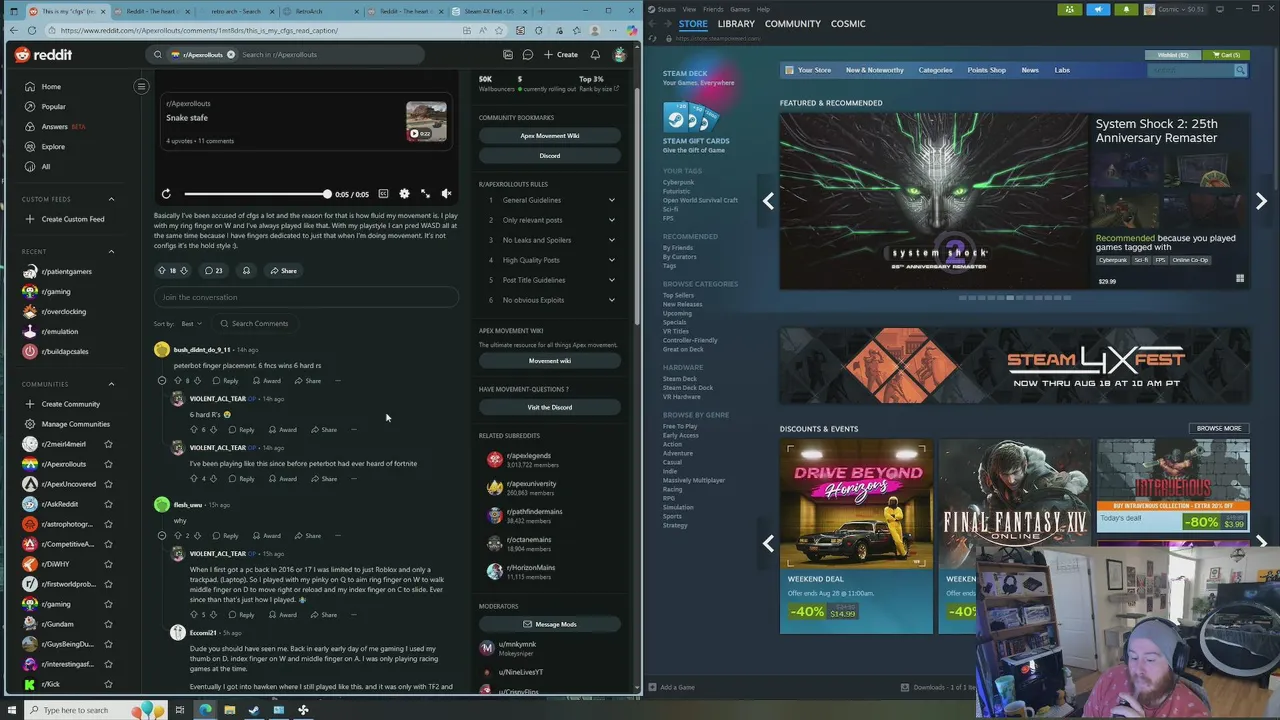The image size is (1280, 720).
Task: Click the Reddit logo to go home
Action: click(x=43, y=55)
